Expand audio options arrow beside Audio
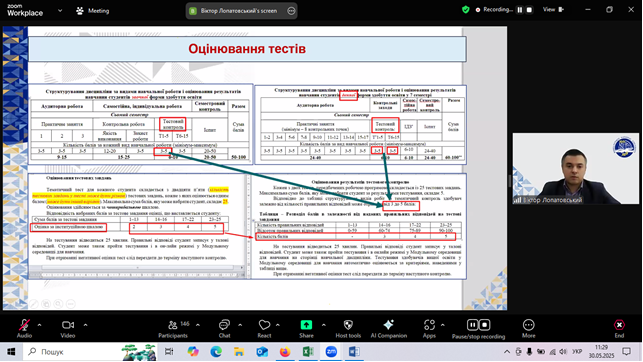643x362 pixels. point(39,325)
